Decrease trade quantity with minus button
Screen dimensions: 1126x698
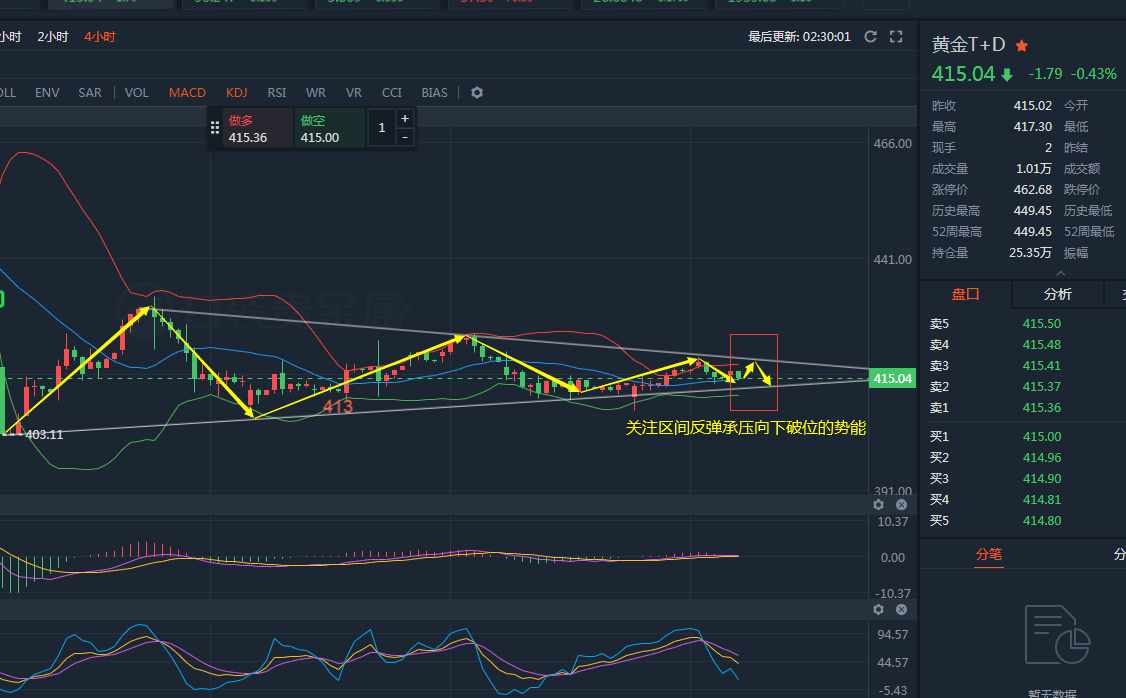coord(405,137)
